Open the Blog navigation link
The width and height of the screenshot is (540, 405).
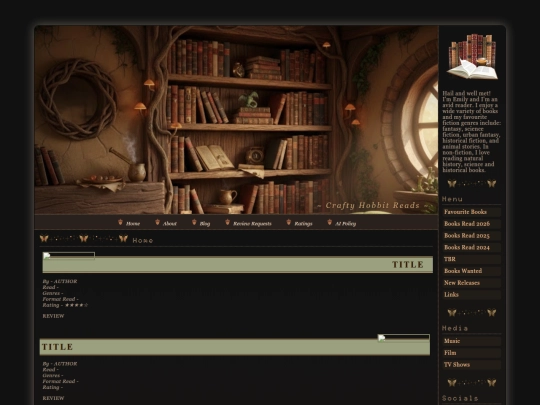pos(205,224)
